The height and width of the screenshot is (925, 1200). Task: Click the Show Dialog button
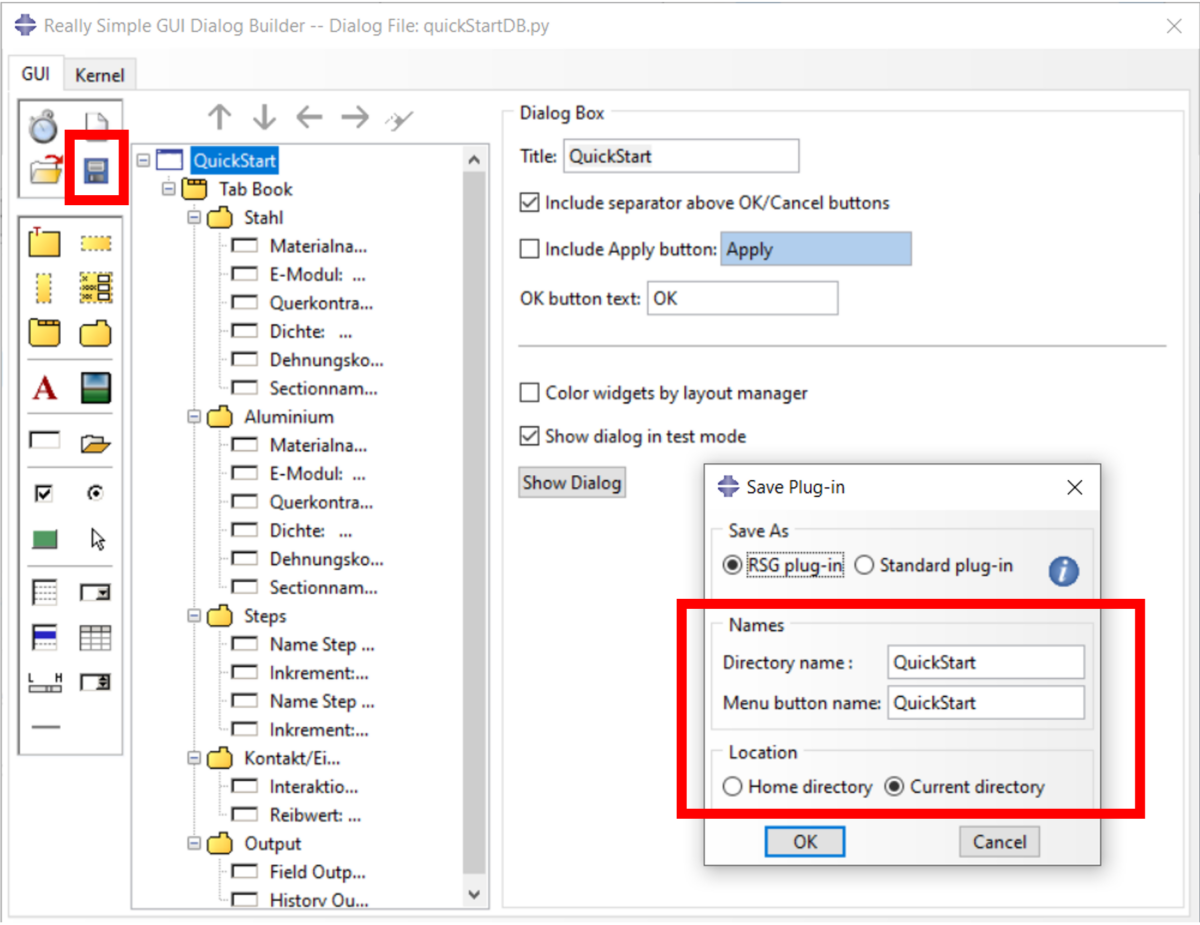pyautogui.click(x=572, y=482)
